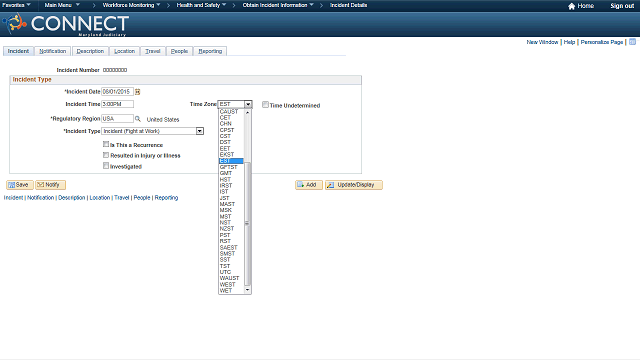Toggle the Investigated checkbox
640x360 pixels.
pyautogui.click(x=106, y=166)
